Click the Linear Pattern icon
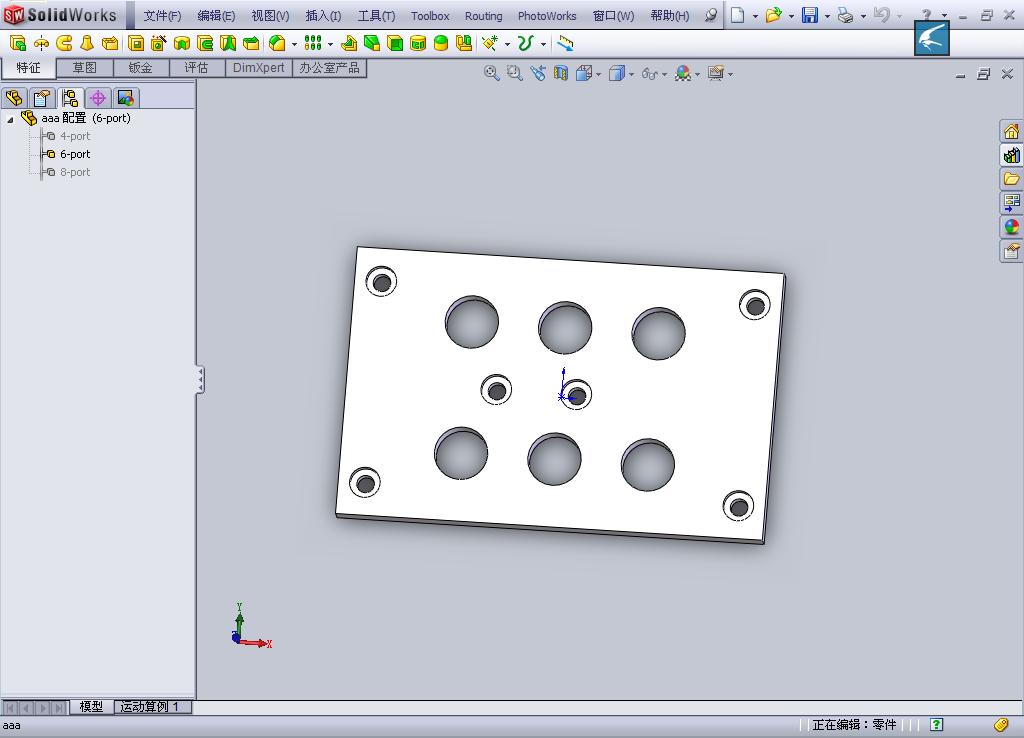The image size is (1024, 738). click(313, 43)
